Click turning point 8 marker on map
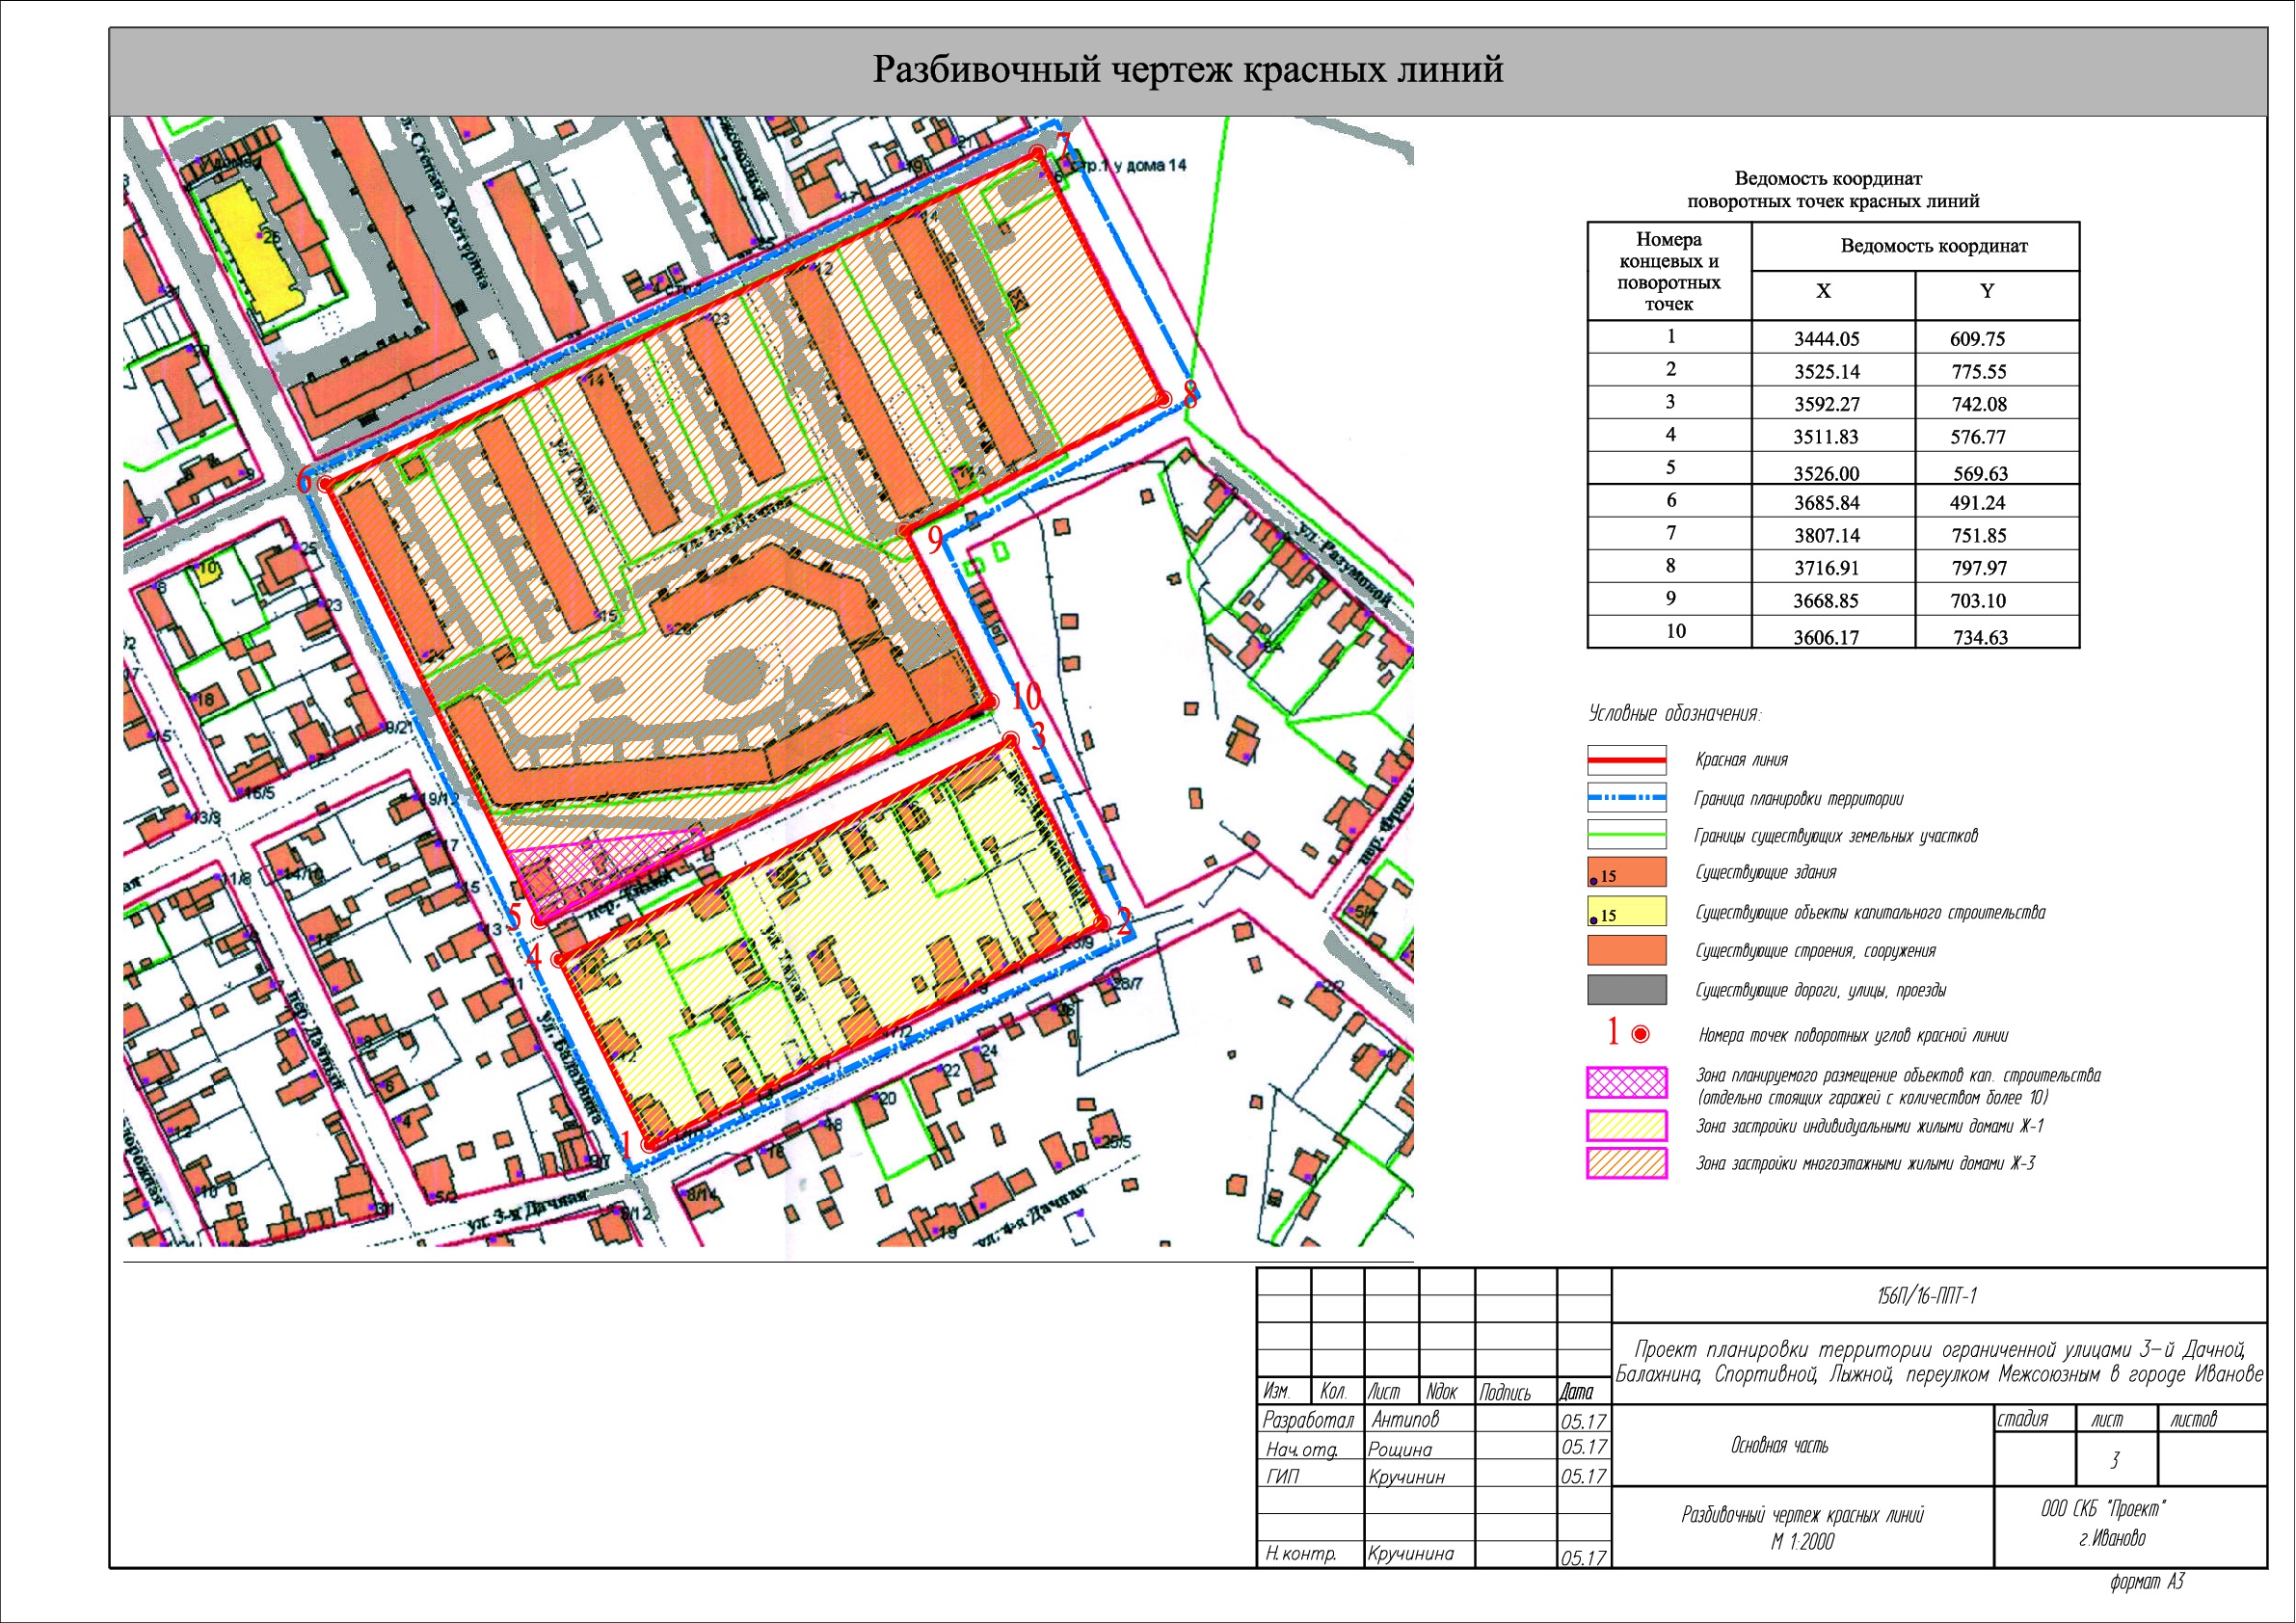 [1164, 399]
